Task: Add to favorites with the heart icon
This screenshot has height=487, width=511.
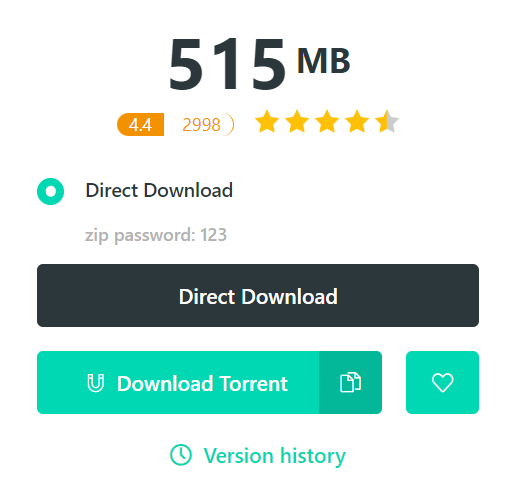Action: tap(442, 382)
